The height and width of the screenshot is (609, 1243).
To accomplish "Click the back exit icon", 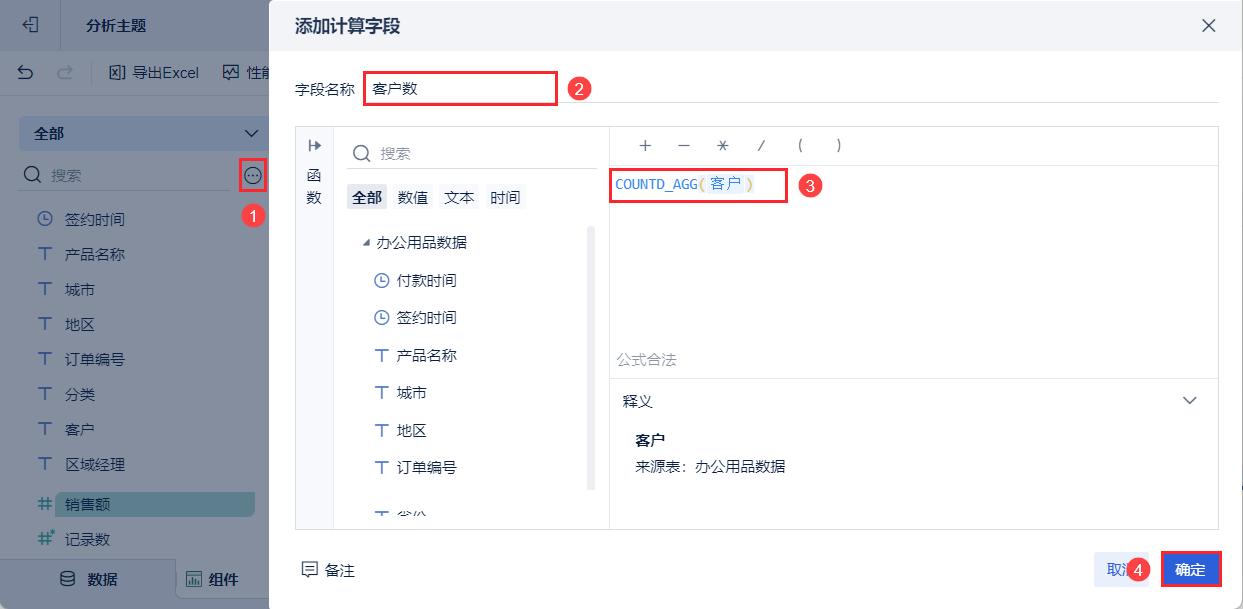I will point(30,25).
